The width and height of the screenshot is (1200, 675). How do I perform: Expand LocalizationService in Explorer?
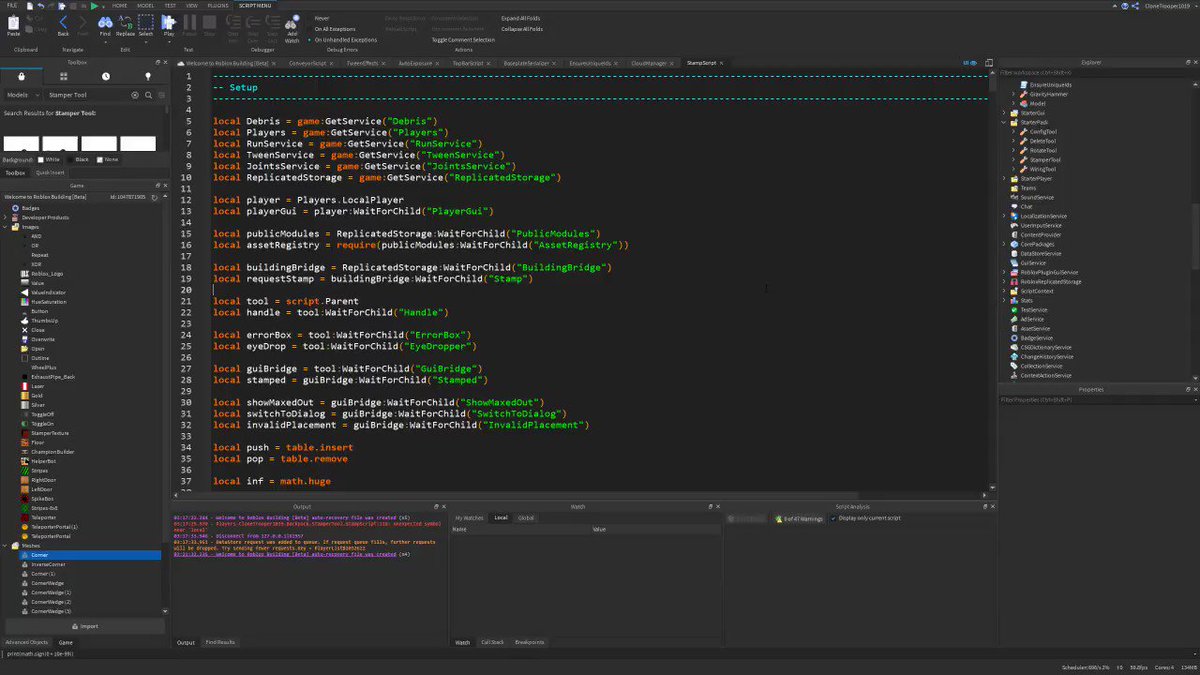(x=1004, y=216)
